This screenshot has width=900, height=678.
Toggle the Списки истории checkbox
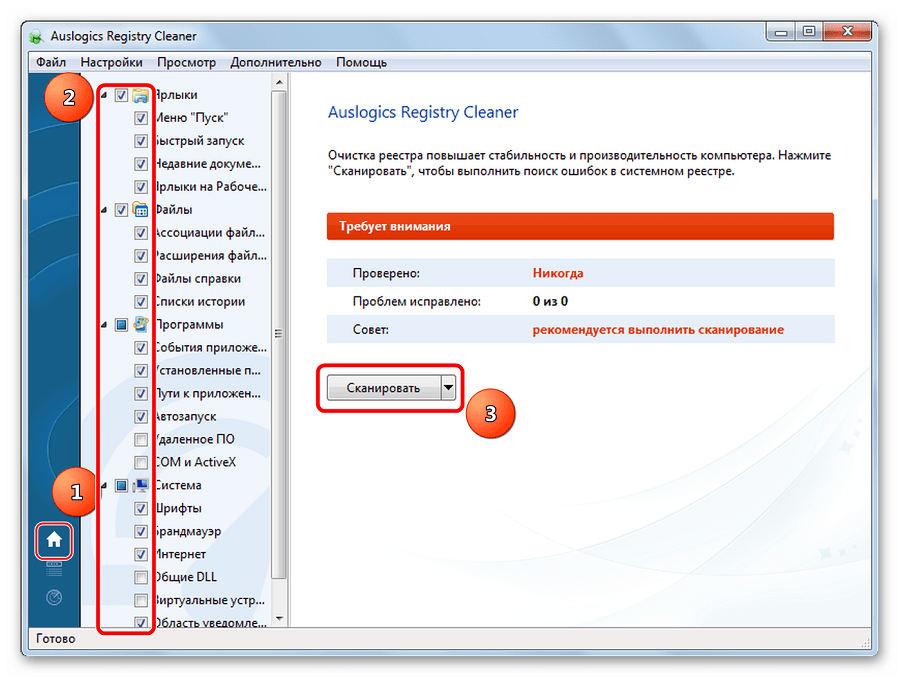coord(141,302)
